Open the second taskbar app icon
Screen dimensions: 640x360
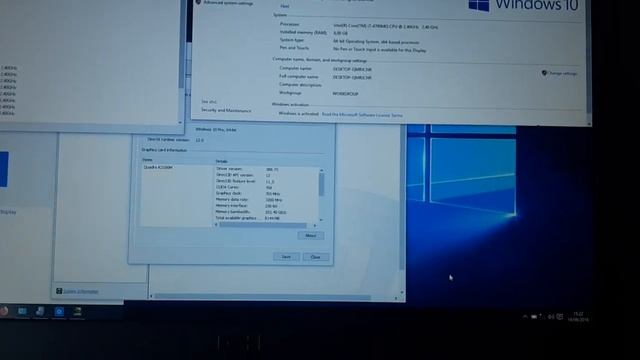(x=40, y=311)
